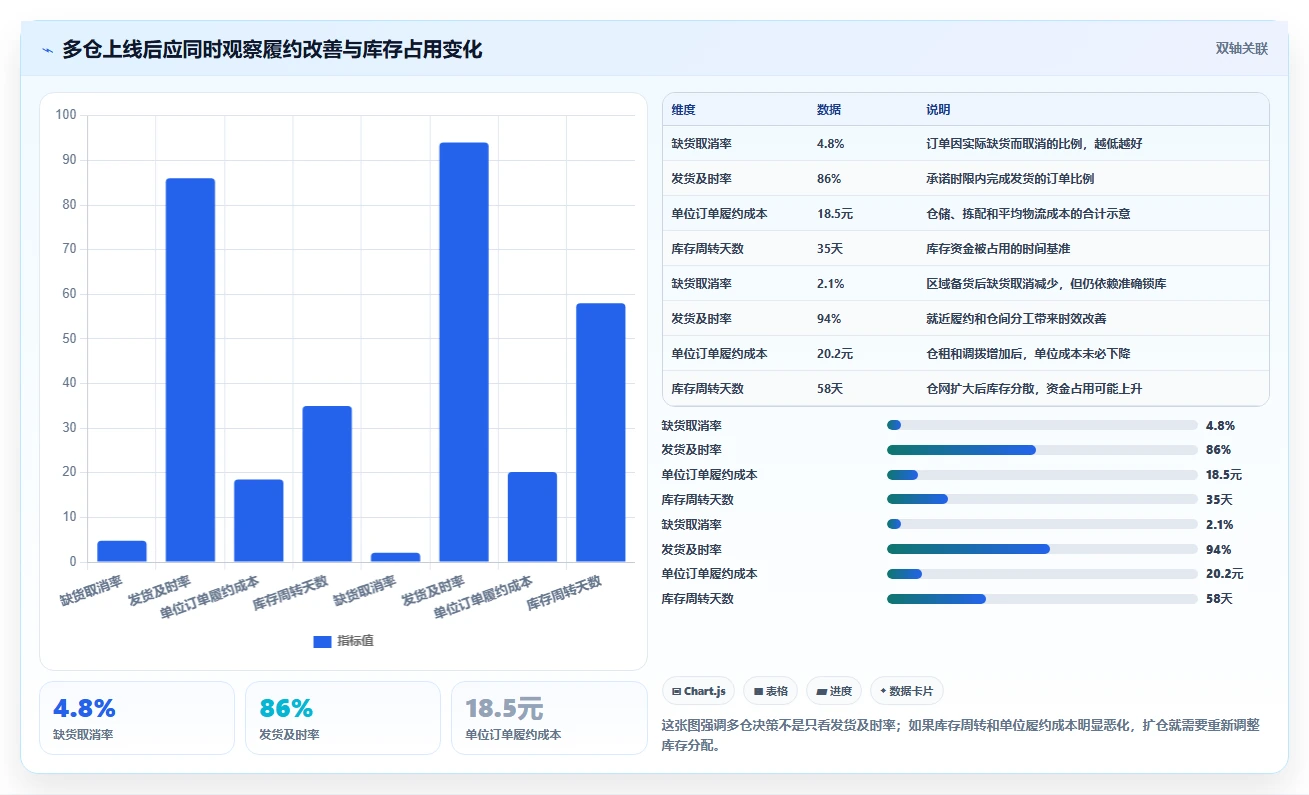Click the cell 就近履约和仓间分工带来时效改善
Viewport: 1309px width, 795px height.
[x=1016, y=319]
